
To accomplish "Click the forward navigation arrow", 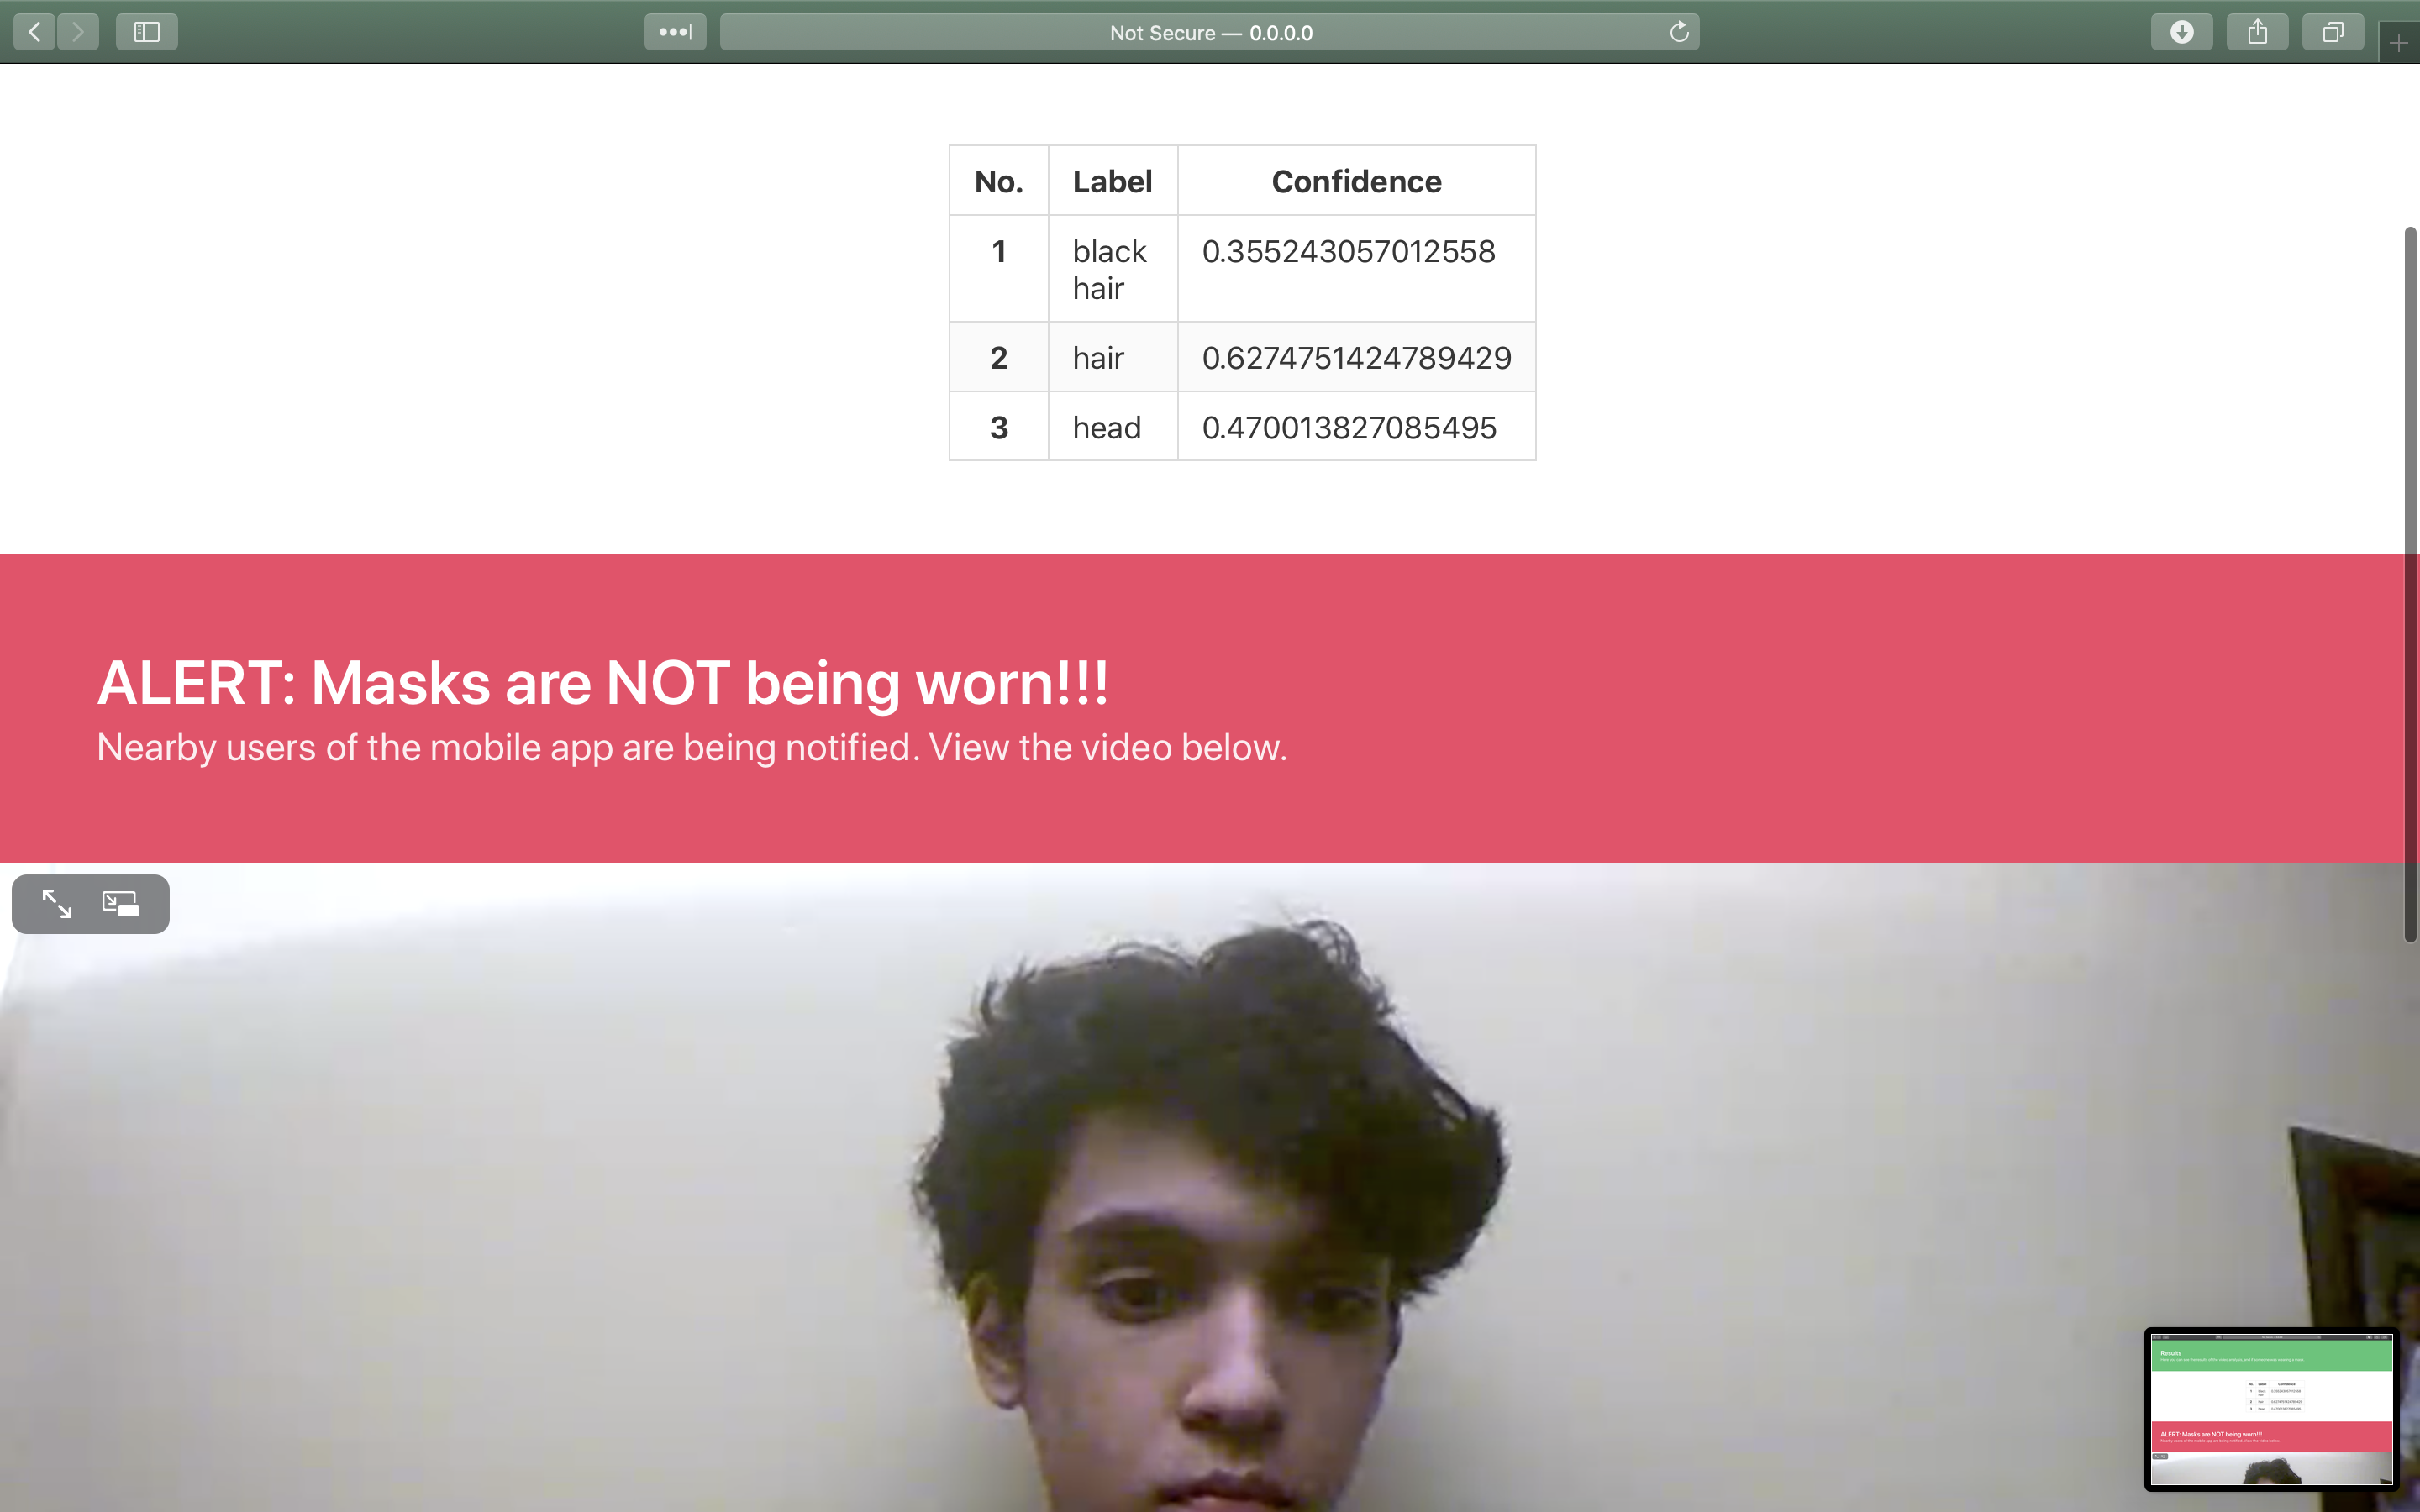I will pyautogui.click(x=78, y=32).
